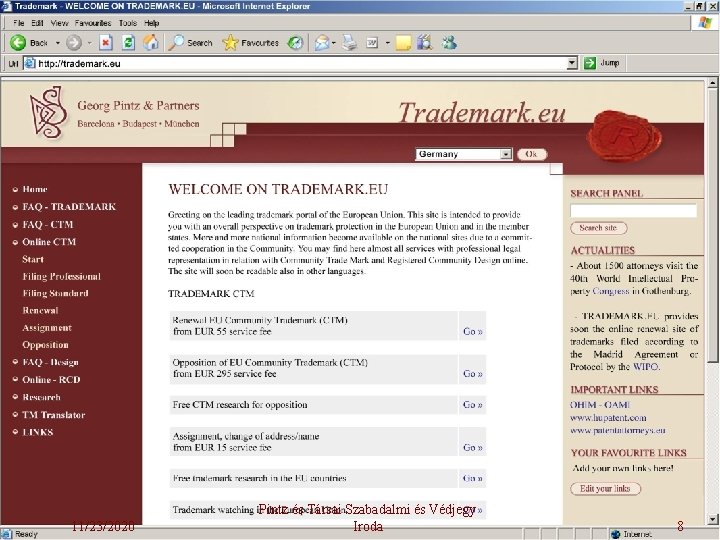
Task: Click the vertical scrollbar down arrow
Action: point(712,519)
